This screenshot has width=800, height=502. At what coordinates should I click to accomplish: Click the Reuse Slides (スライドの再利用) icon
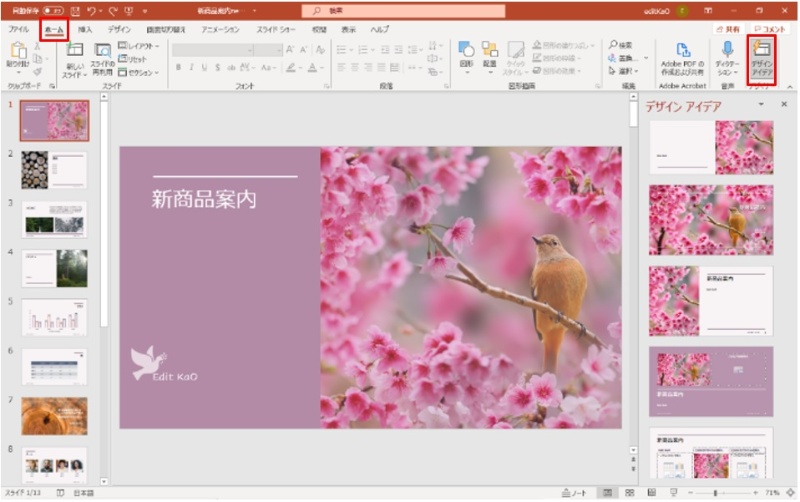pyautogui.click(x=103, y=61)
